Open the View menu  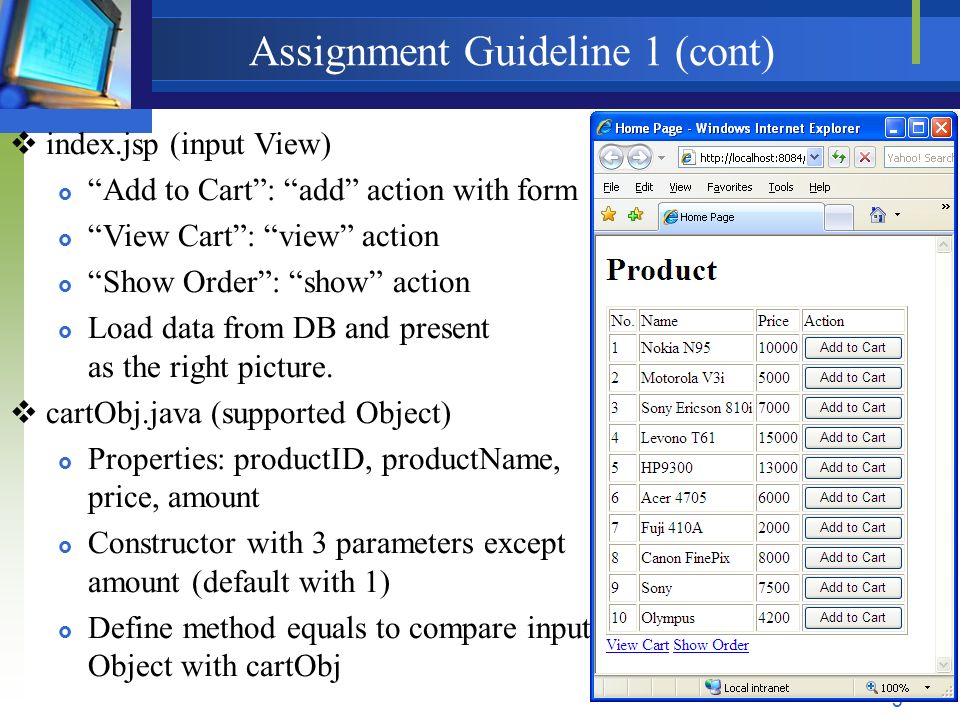(x=680, y=187)
